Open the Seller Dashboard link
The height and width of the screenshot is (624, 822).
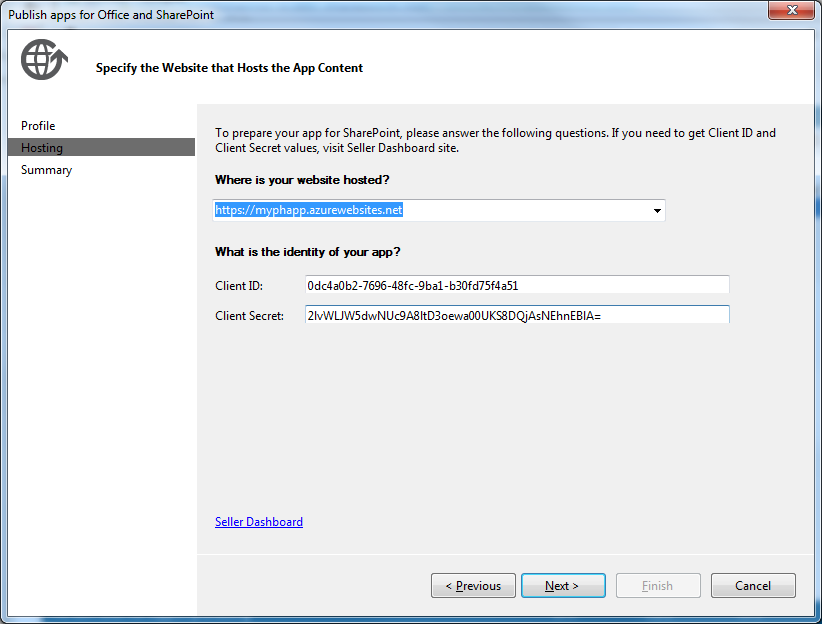tap(258, 521)
